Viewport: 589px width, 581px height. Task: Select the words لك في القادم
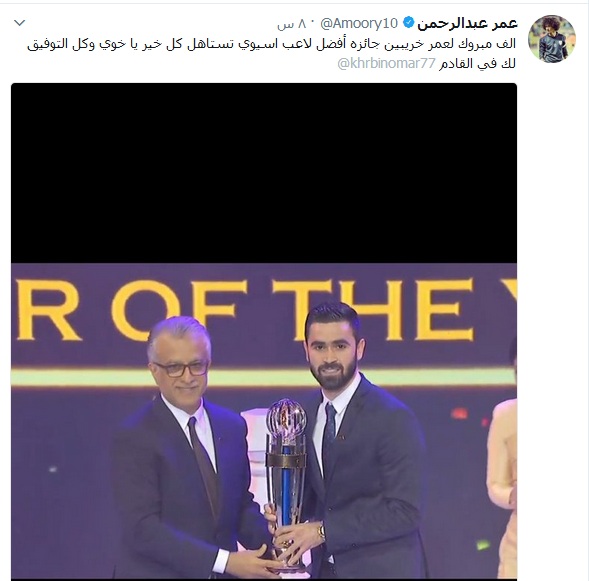477,64
